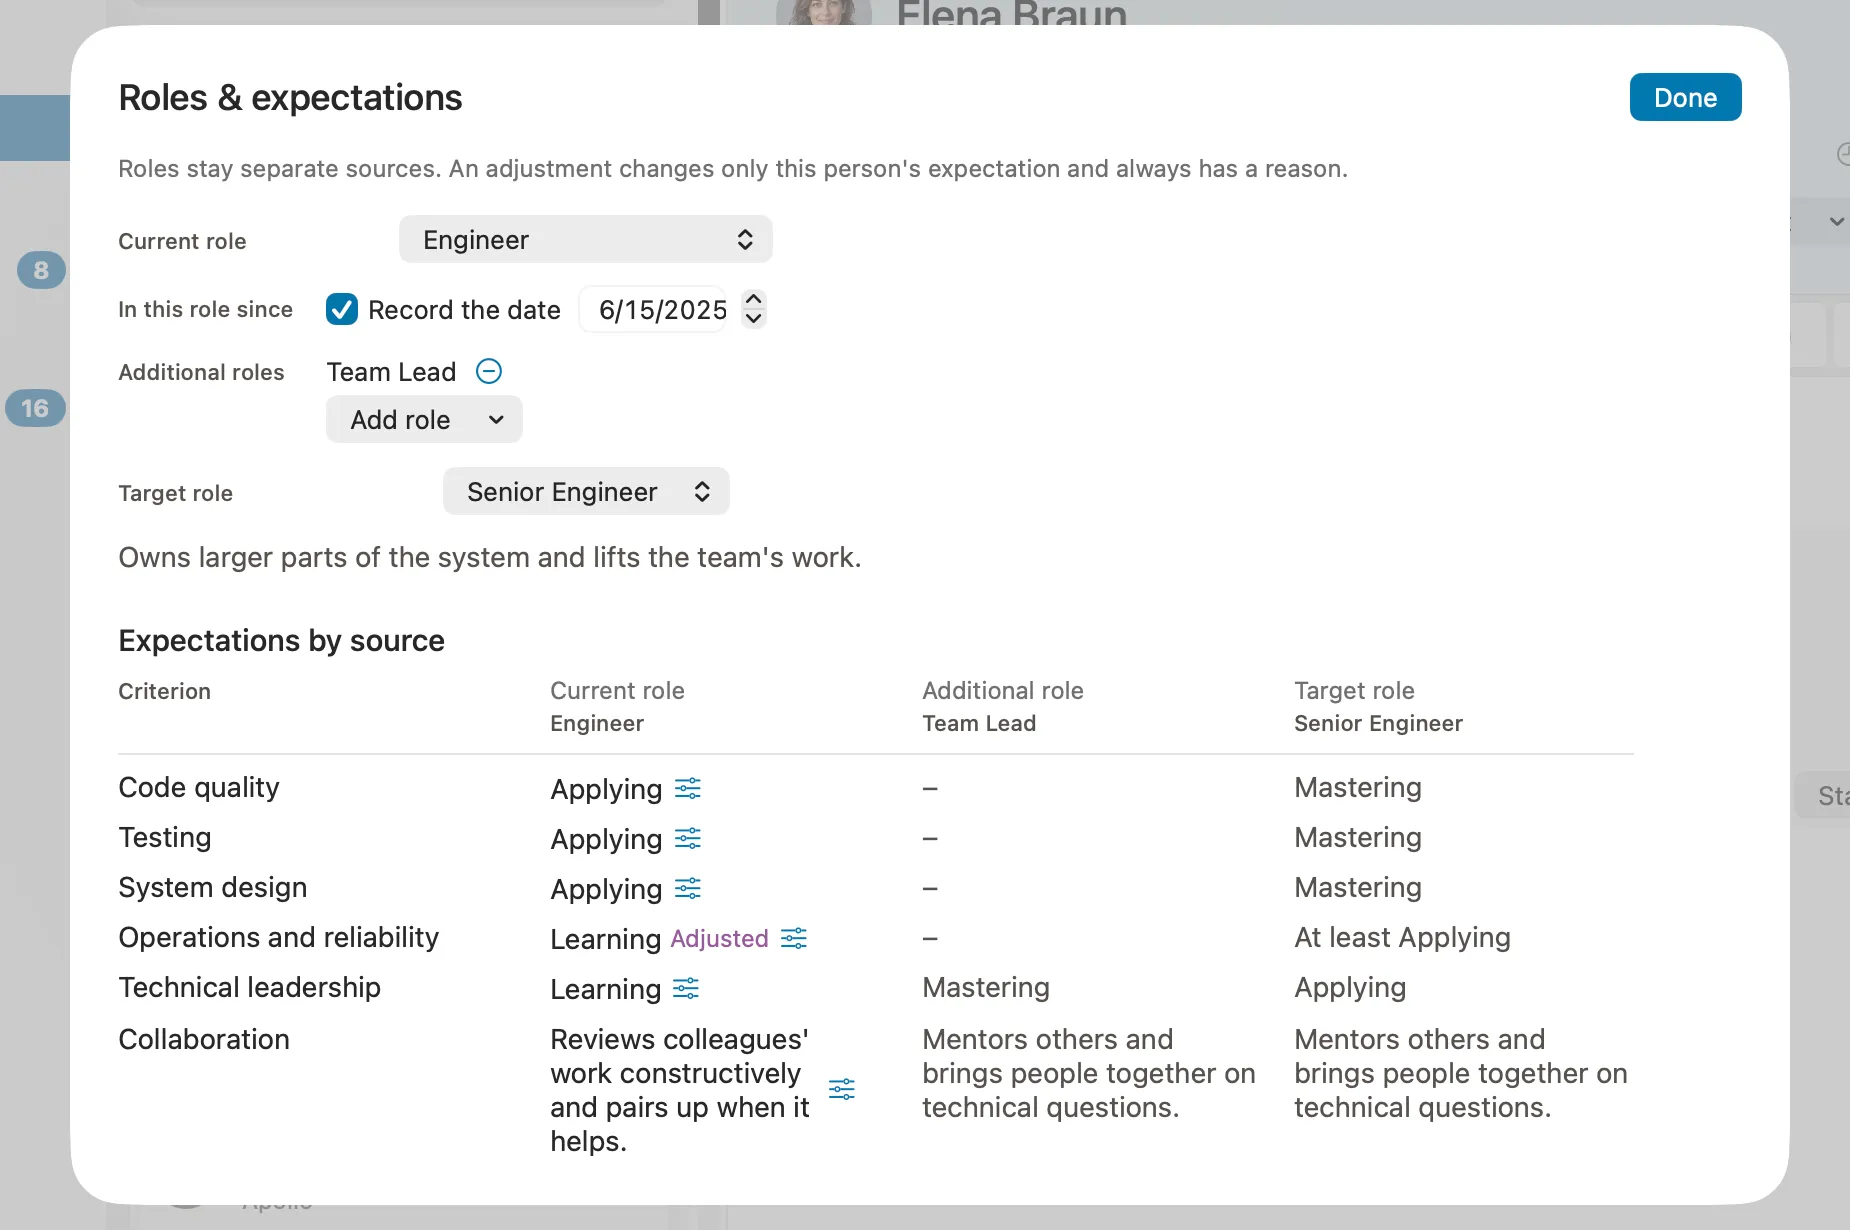
Task: Open the Target role Senior Engineer dropdown
Action: (586, 491)
